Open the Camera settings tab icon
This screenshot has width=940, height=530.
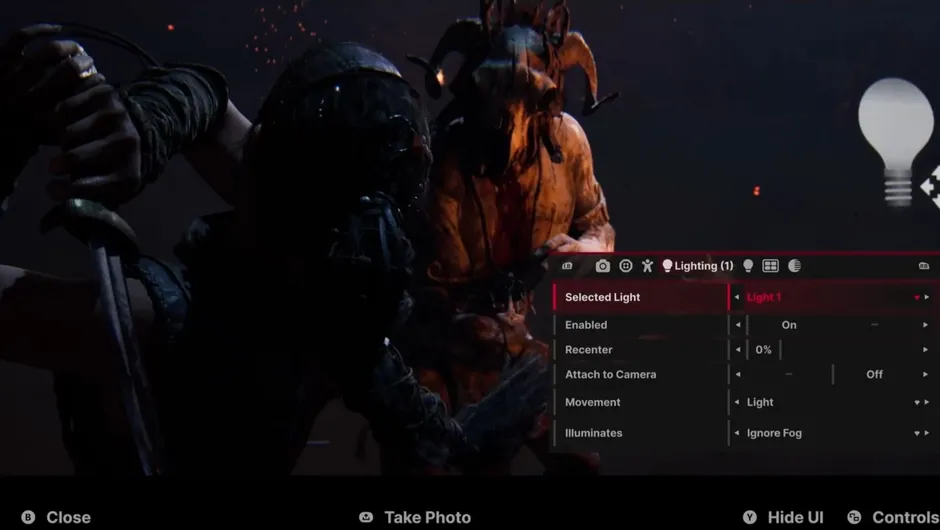point(602,266)
